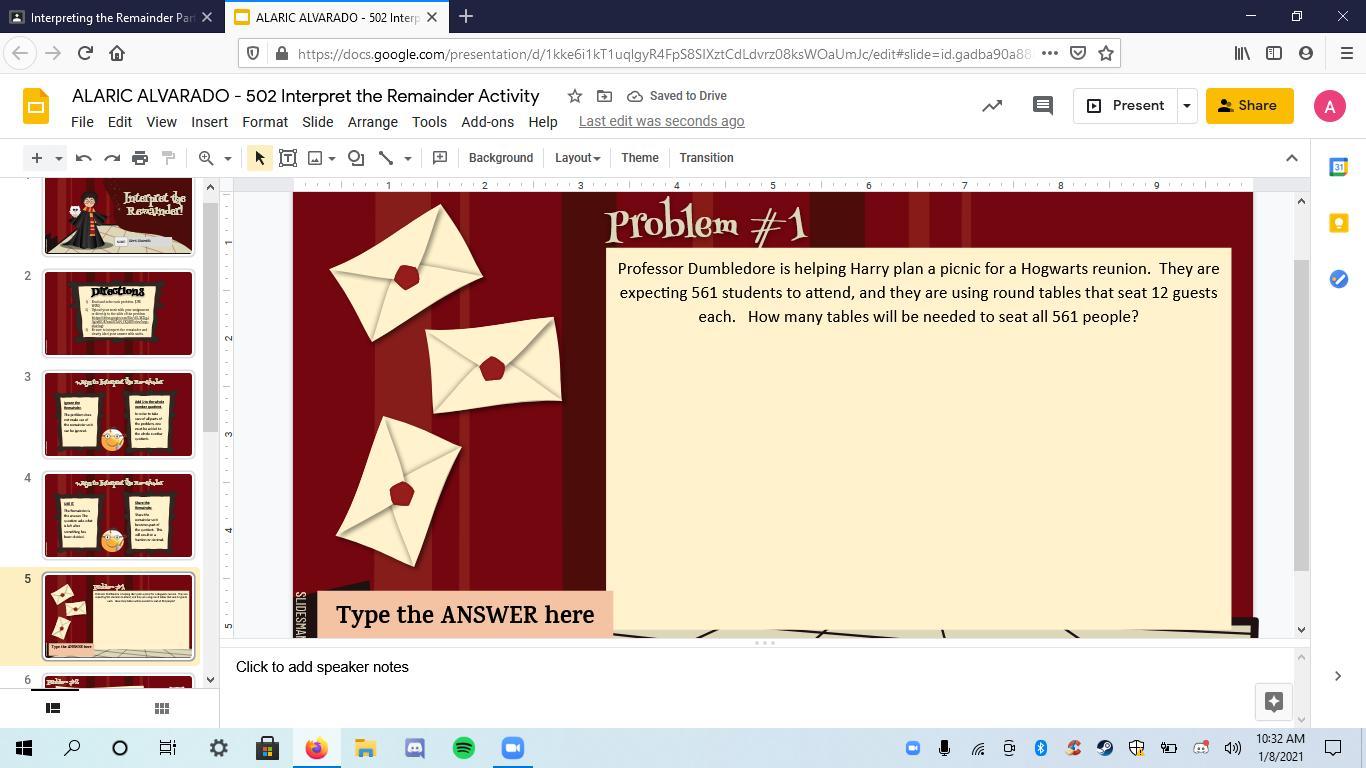The width and height of the screenshot is (1366, 768).
Task: Redo the last action
Action: click(112, 158)
